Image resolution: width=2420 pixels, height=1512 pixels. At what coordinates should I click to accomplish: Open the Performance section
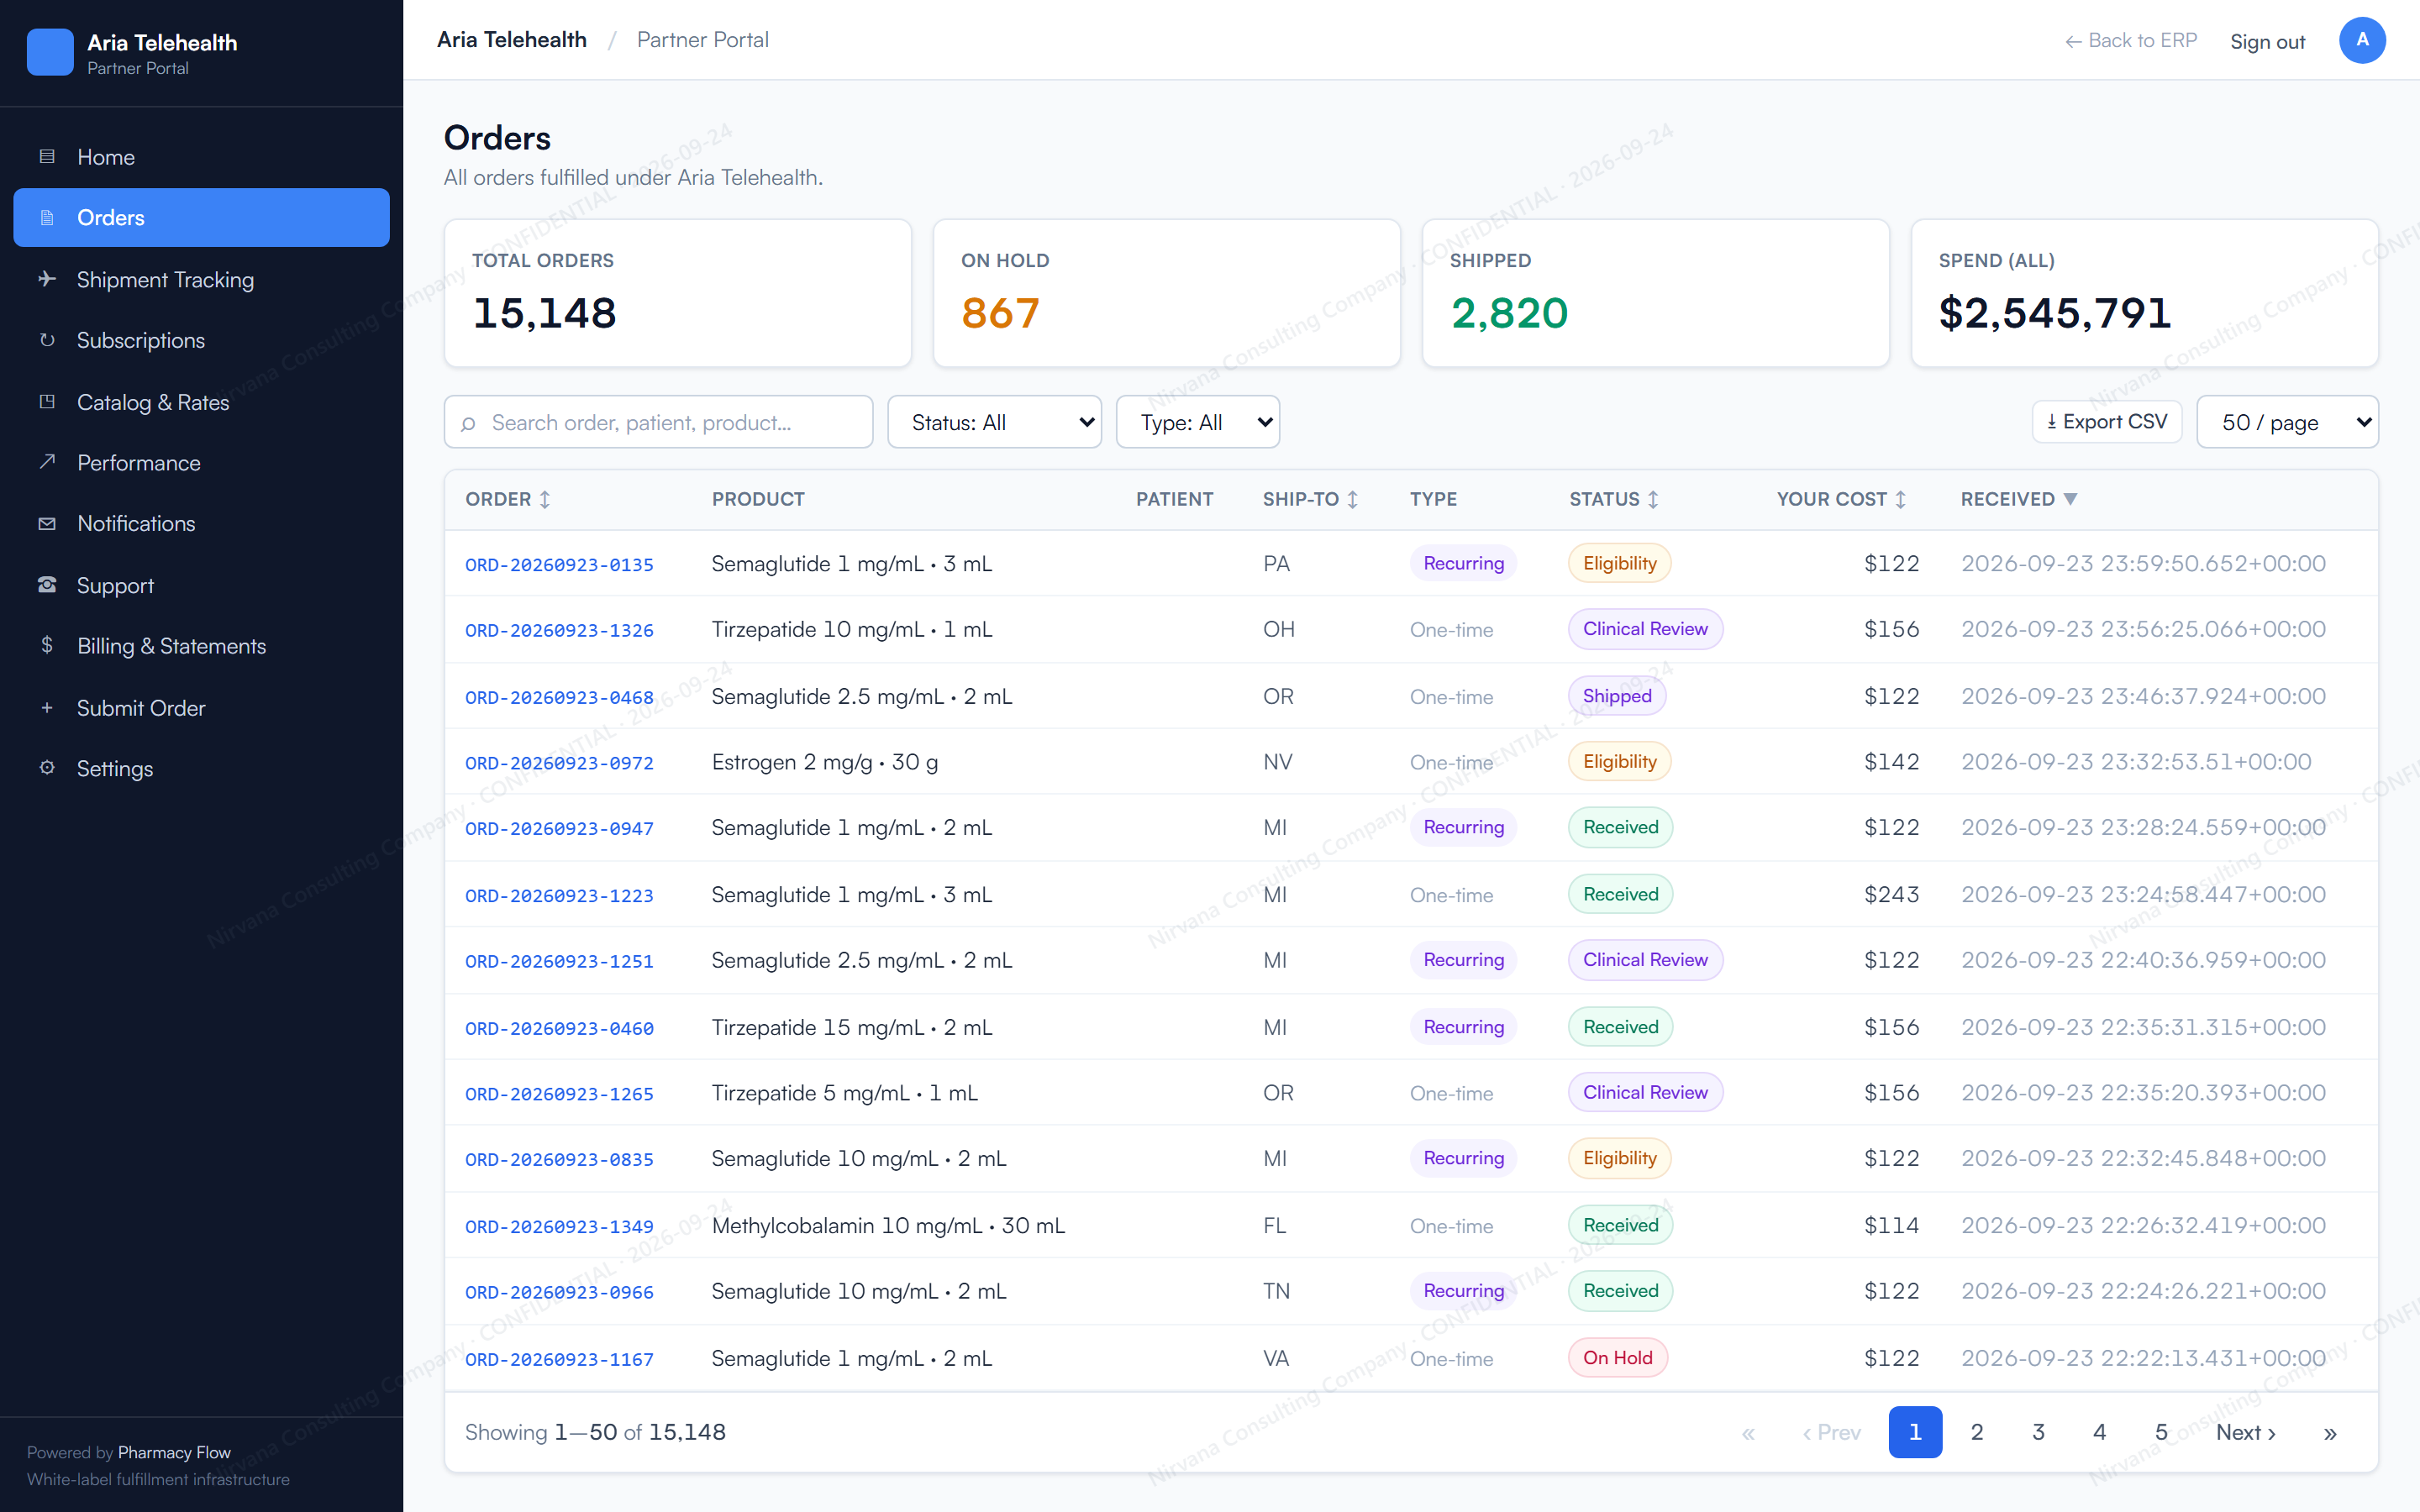click(x=201, y=462)
